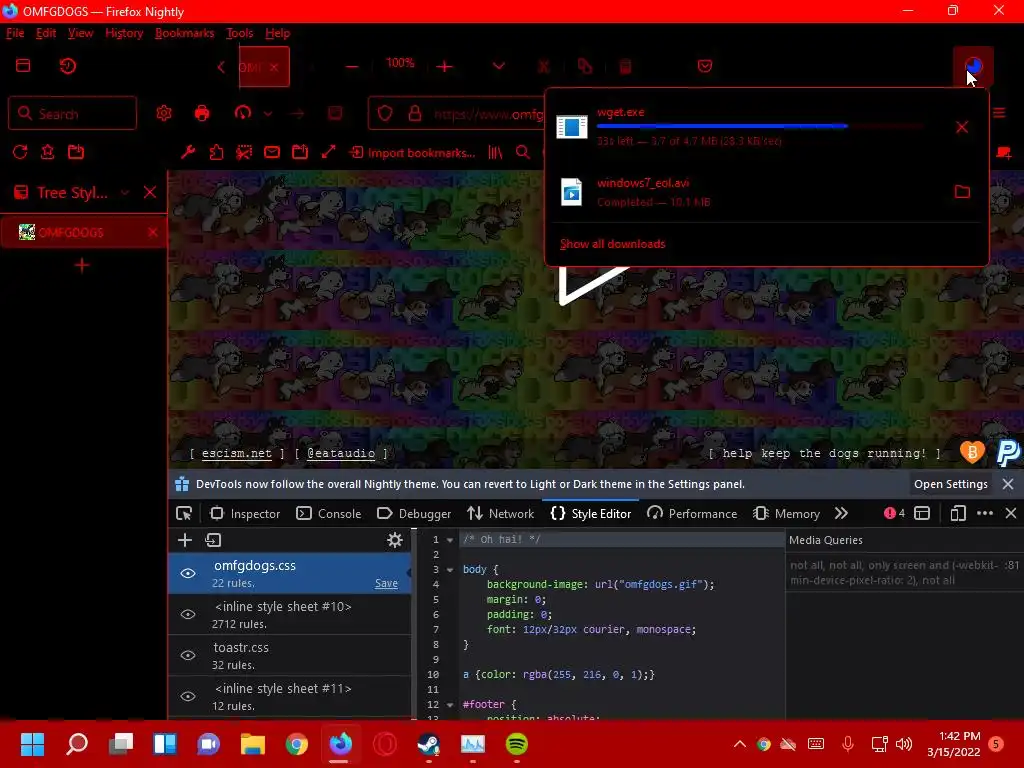This screenshot has width=1024, height=768.
Task: Open the escism.net footer link
Action: [236, 453]
